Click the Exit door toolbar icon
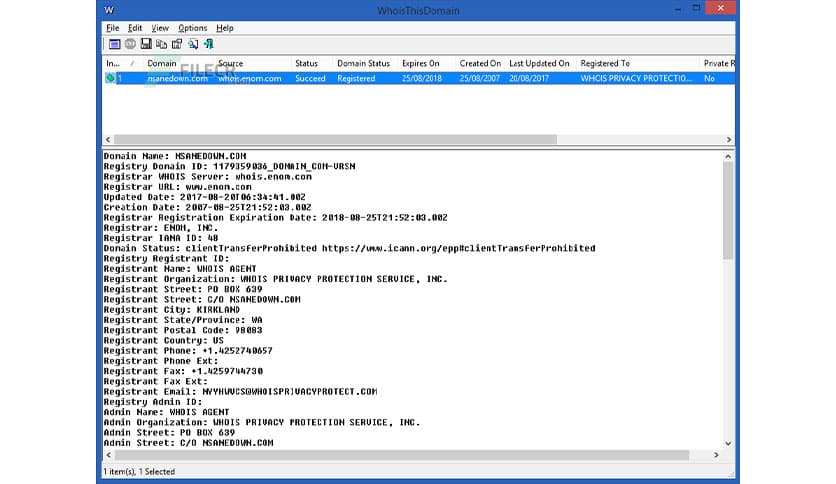The width and height of the screenshot is (836, 484). pos(208,44)
